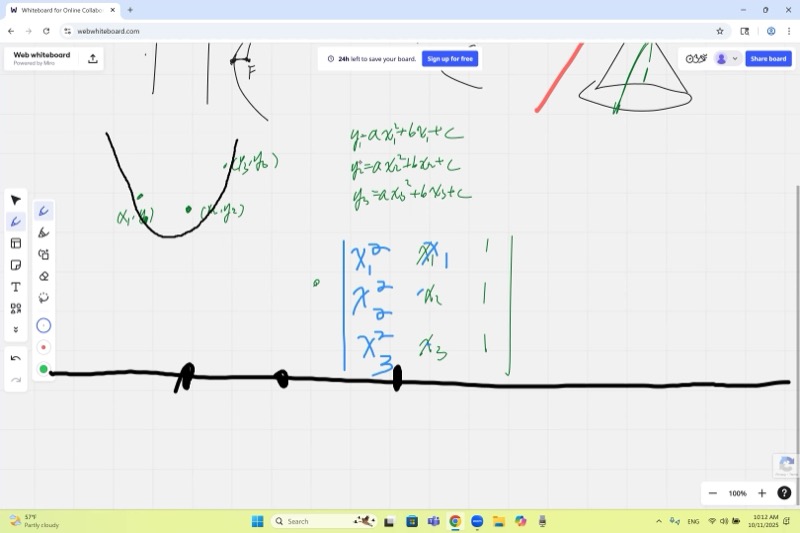Open the frames template tool

pos(16,243)
